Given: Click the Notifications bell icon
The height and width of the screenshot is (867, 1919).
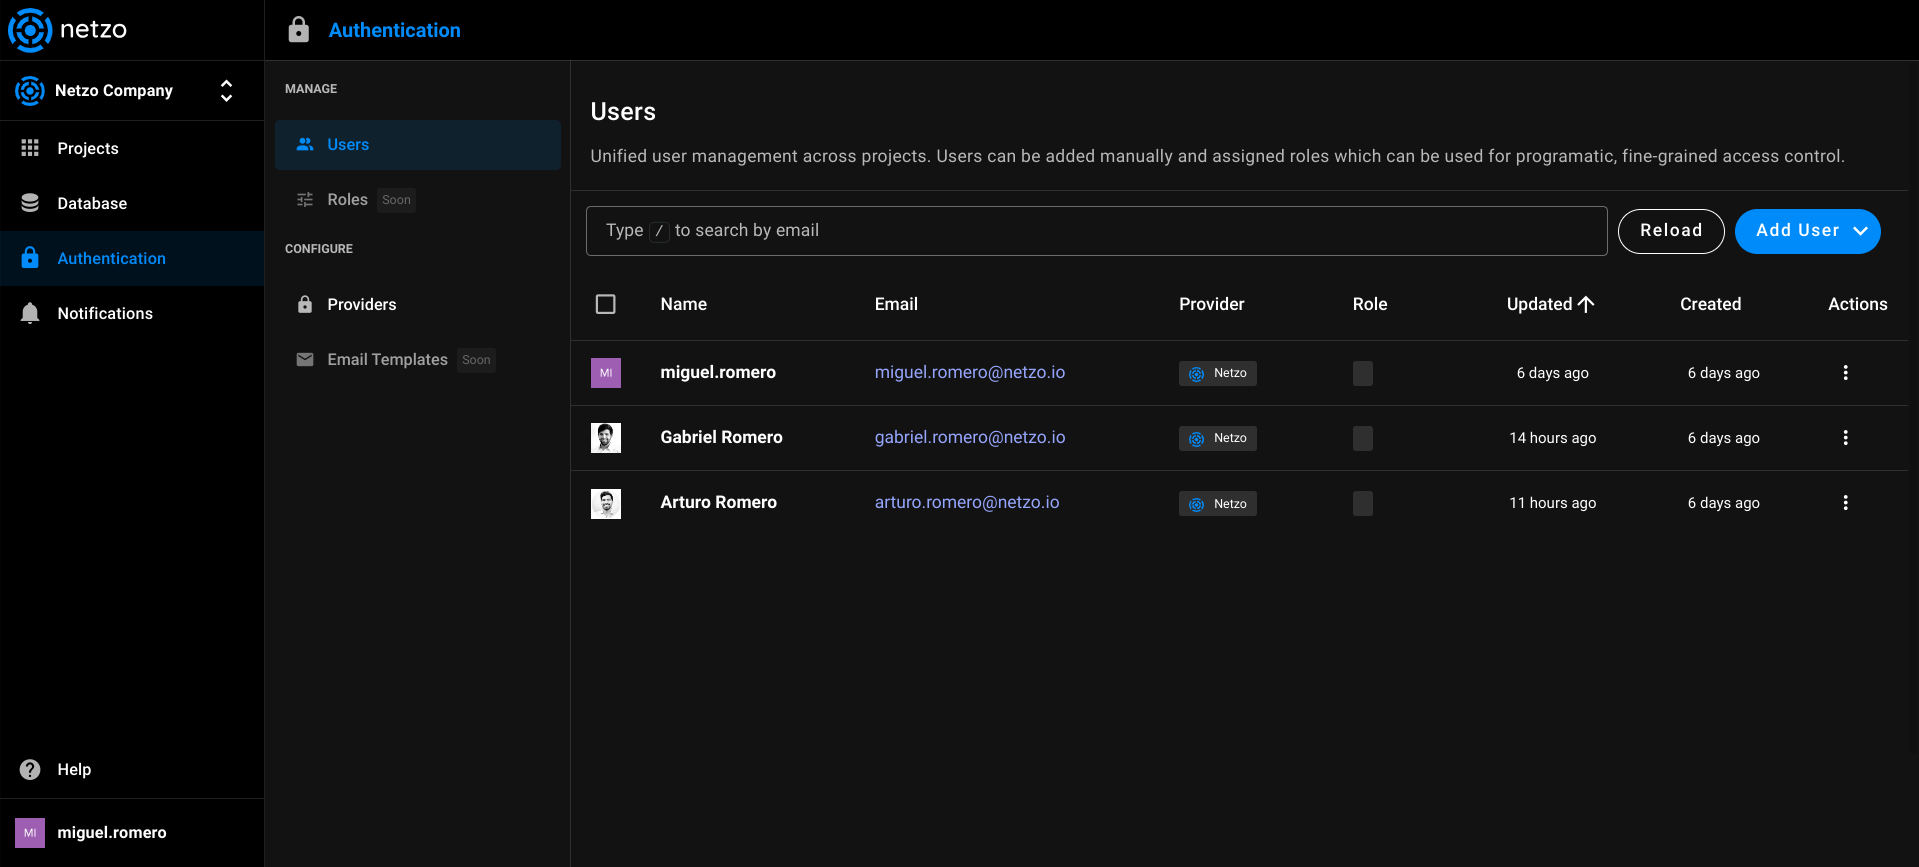Looking at the screenshot, I should 30,313.
